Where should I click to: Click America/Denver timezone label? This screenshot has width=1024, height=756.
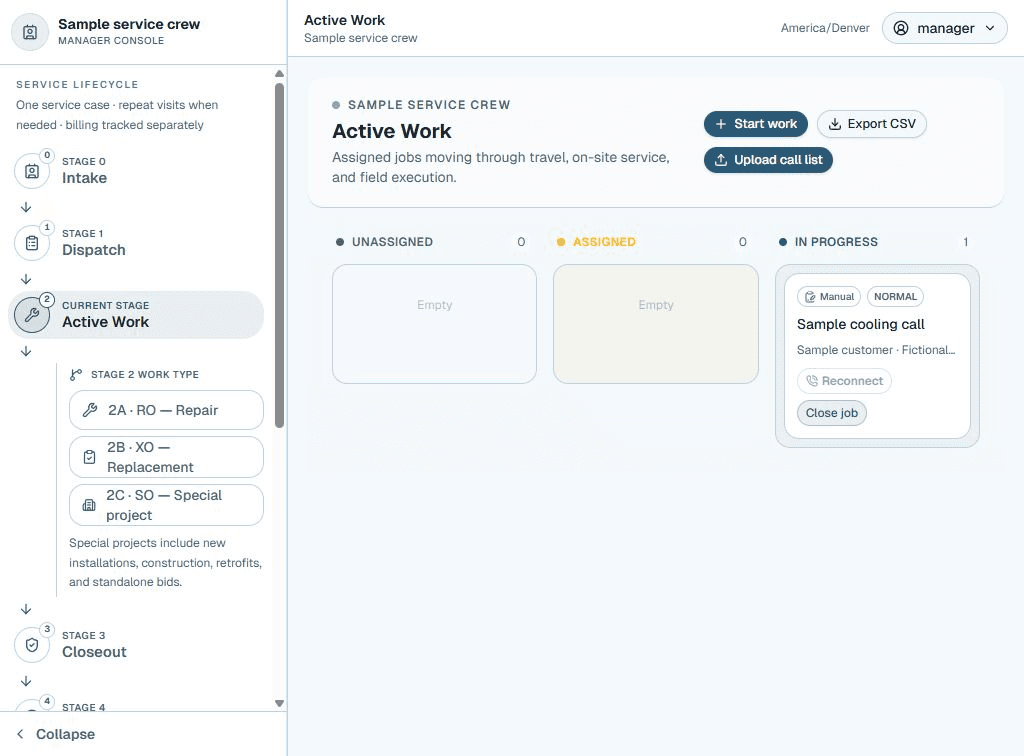point(825,28)
